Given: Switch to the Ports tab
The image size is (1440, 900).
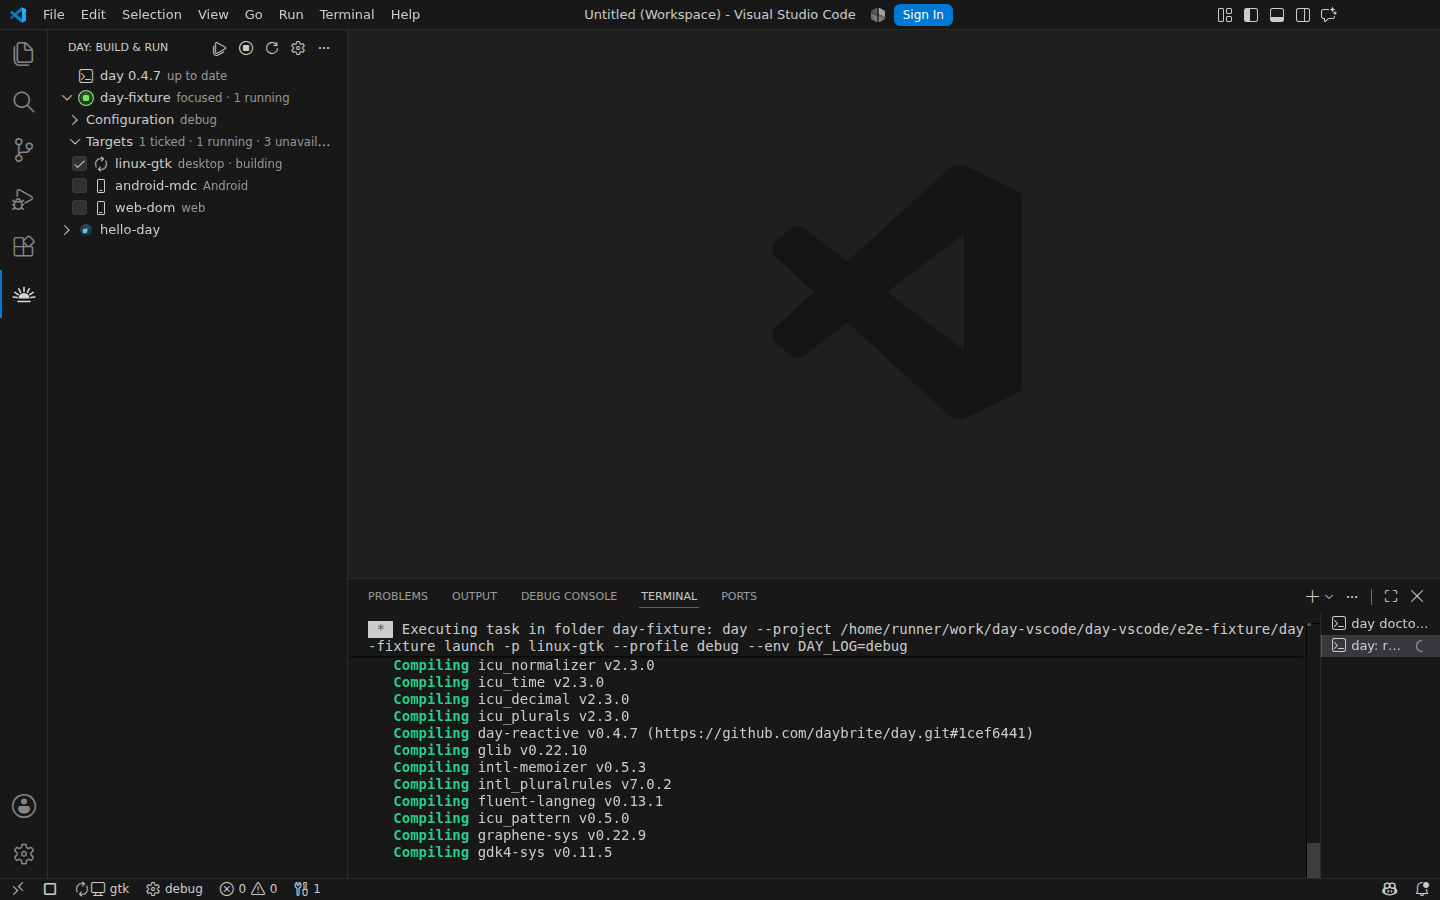Looking at the screenshot, I should click(739, 596).
